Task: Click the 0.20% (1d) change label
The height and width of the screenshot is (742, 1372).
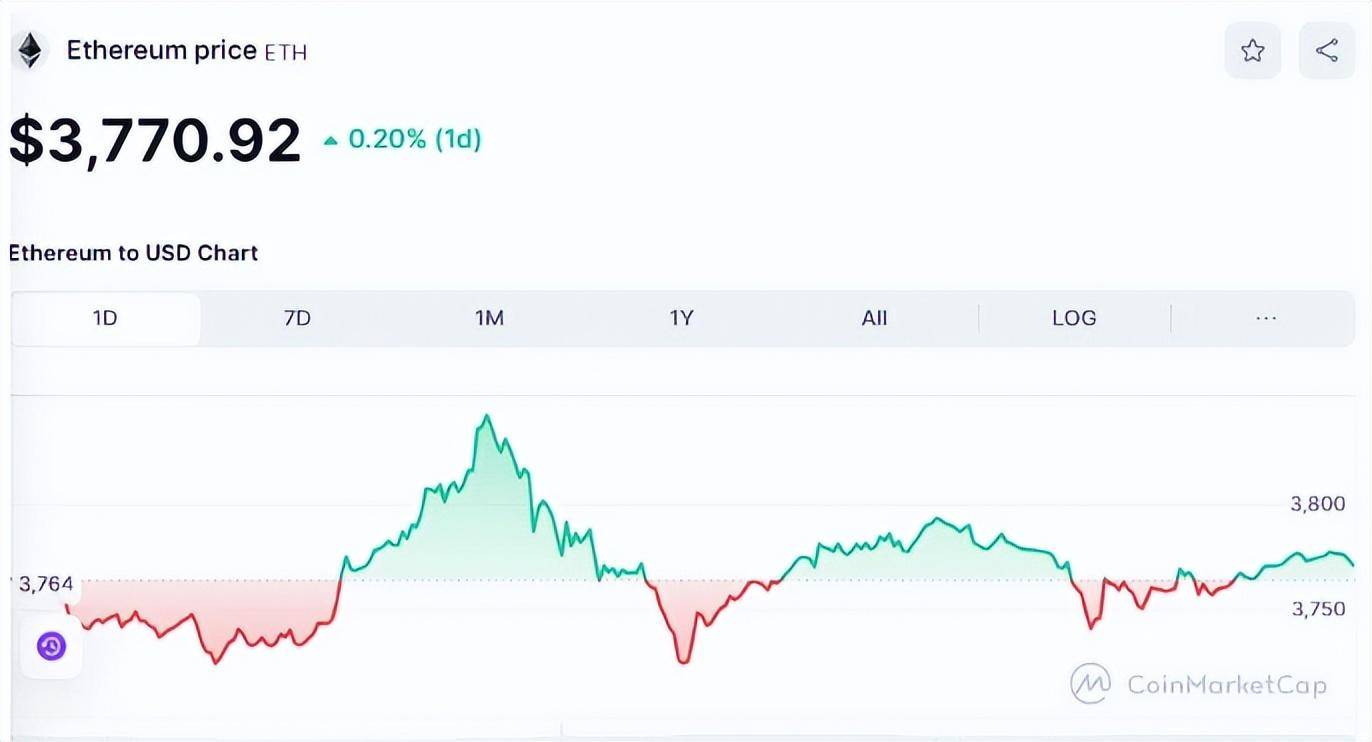Action: tap(414, 139)
